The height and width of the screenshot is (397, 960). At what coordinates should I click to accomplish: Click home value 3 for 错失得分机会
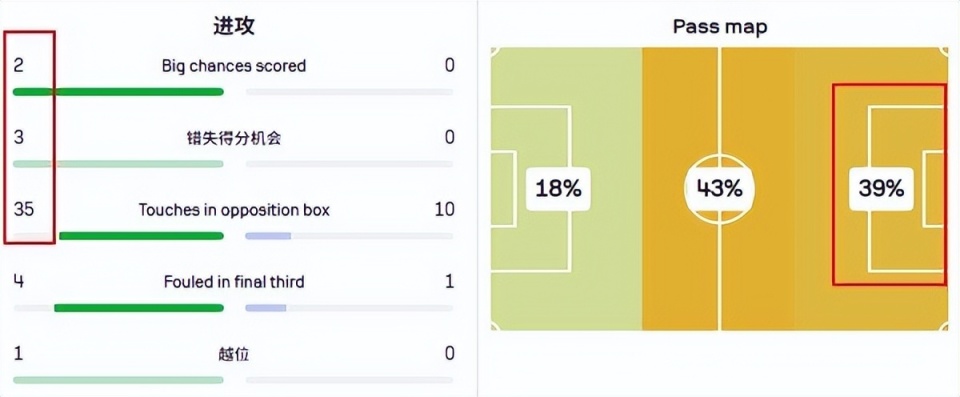coord(18,138)
